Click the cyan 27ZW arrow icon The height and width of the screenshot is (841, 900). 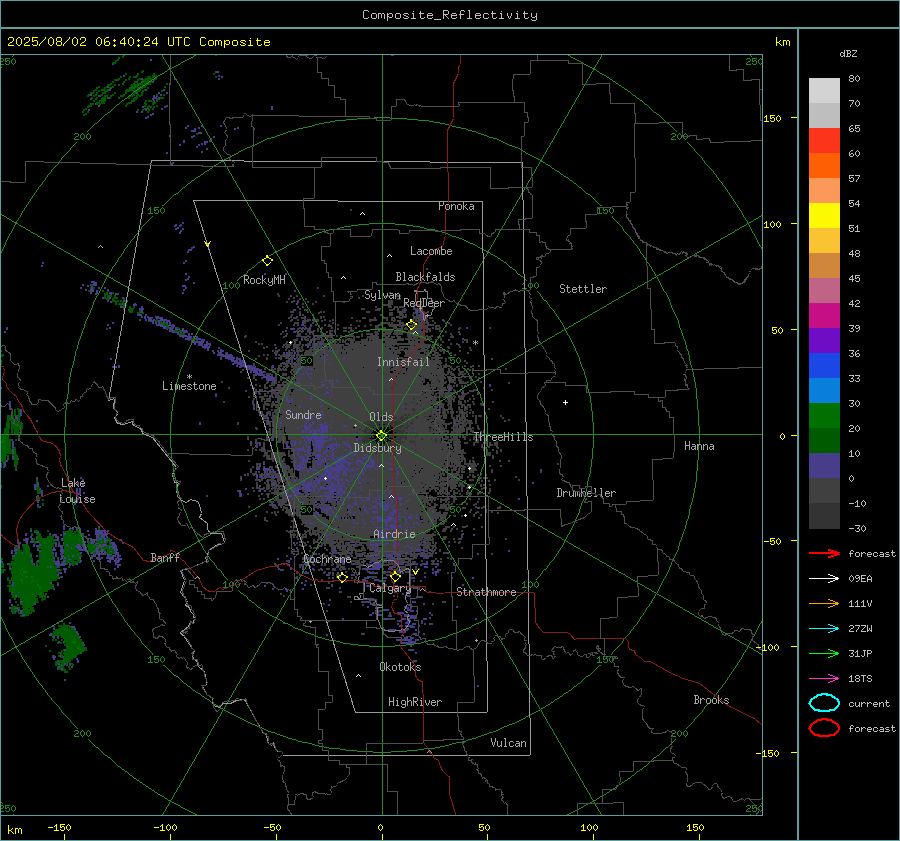click(x=824, y=629)
